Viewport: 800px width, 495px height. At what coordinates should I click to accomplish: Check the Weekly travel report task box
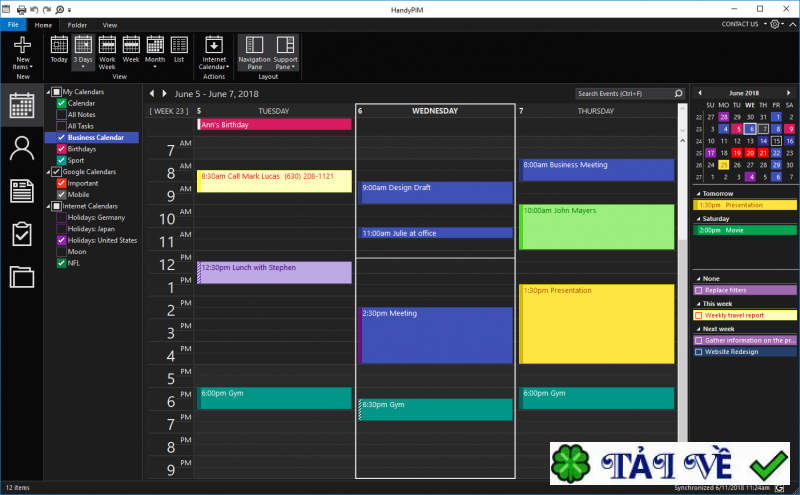point(699,315)
